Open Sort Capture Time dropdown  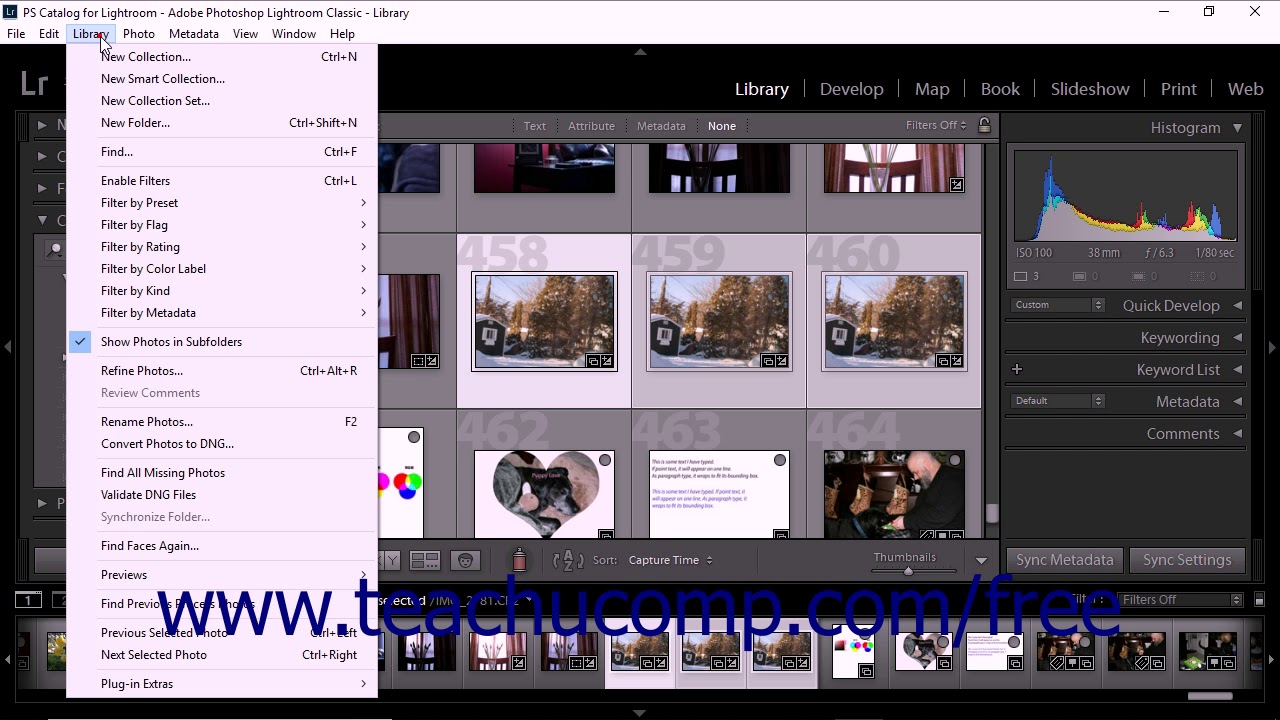670,560
